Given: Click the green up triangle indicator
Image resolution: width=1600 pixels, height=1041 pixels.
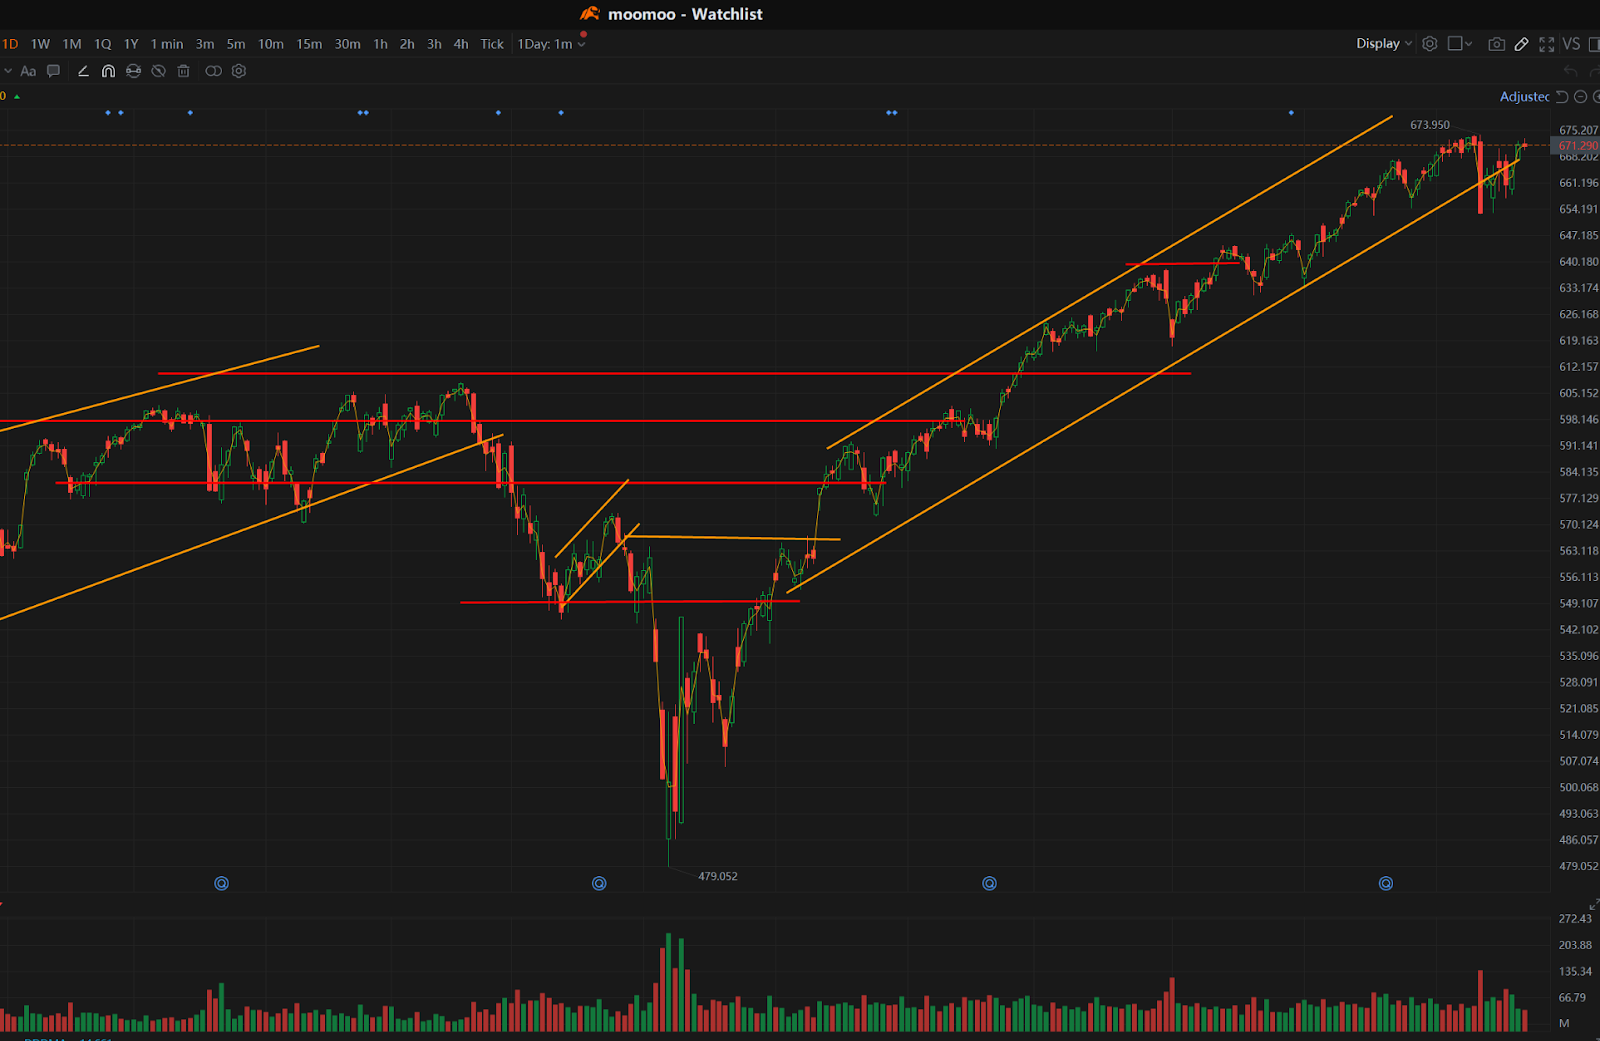Looking at the screenshot, I should point(17,97).
